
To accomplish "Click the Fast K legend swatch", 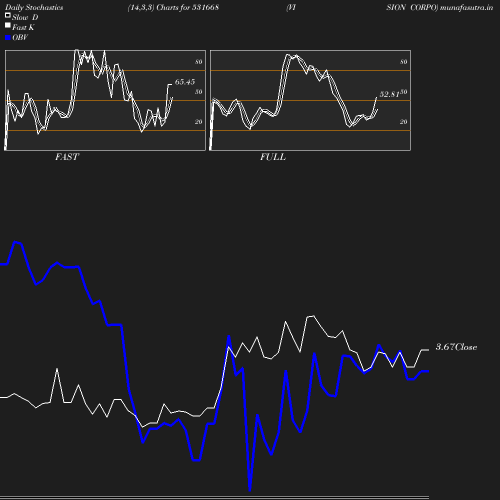I will [x=8, y=25].
